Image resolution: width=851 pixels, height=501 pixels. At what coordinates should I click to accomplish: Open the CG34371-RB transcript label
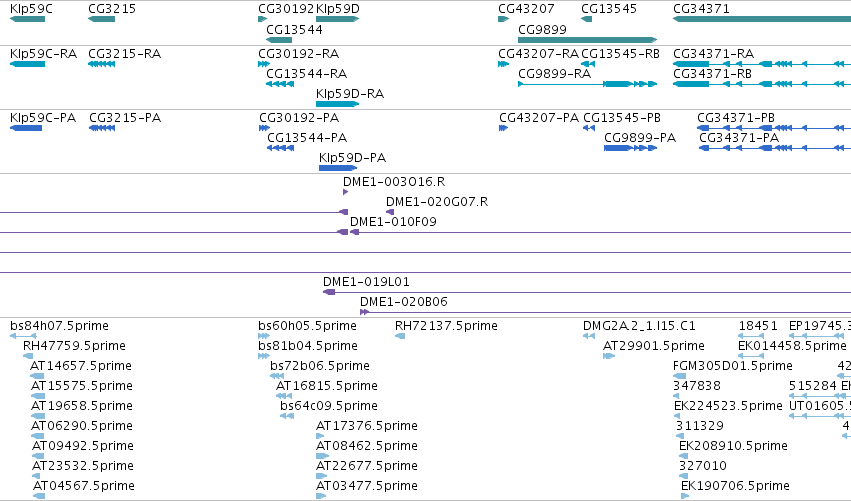pyautogui.click(x=713, y=73)
